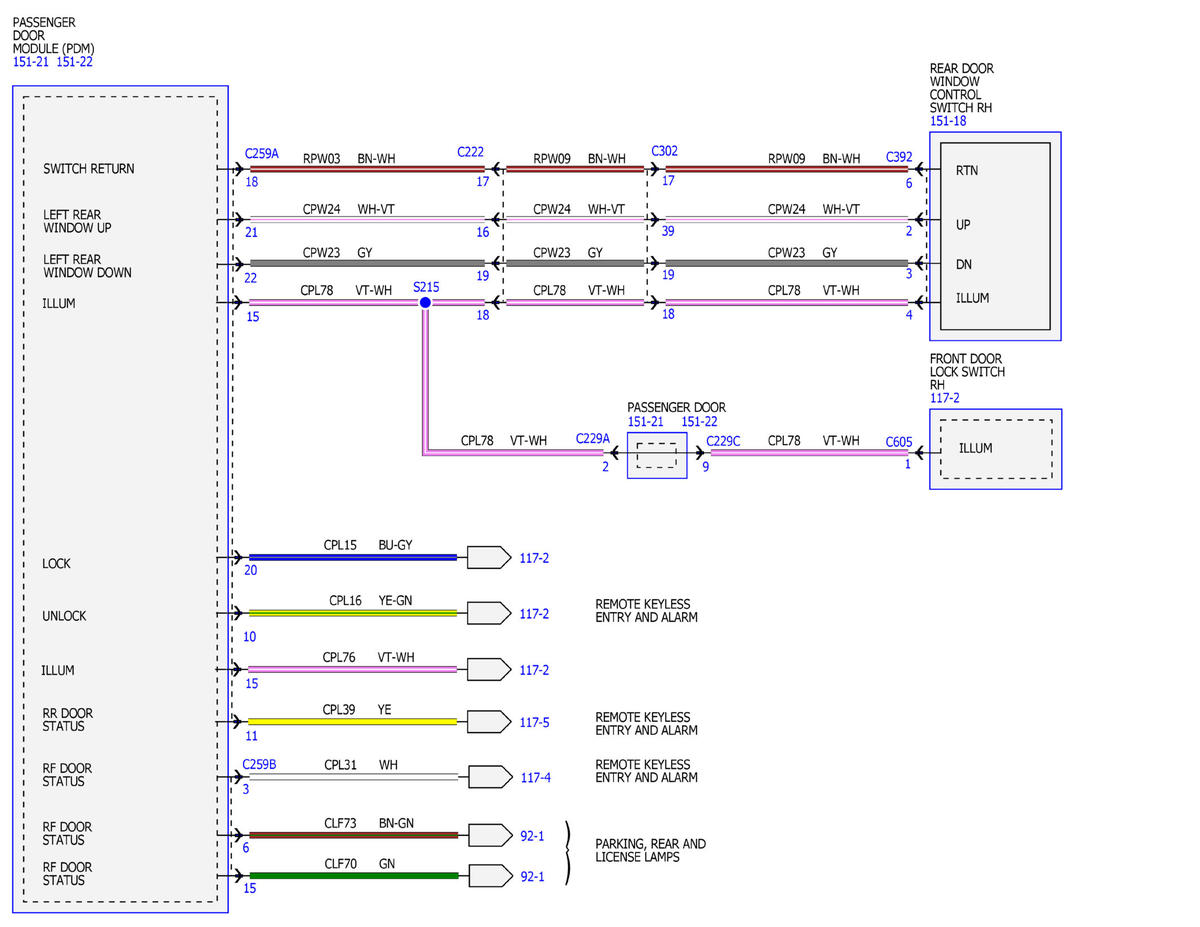Follow the 117-4 page reference link
Image resolution: width=1200 pixels, height=927 pixels.
(535, 777)
